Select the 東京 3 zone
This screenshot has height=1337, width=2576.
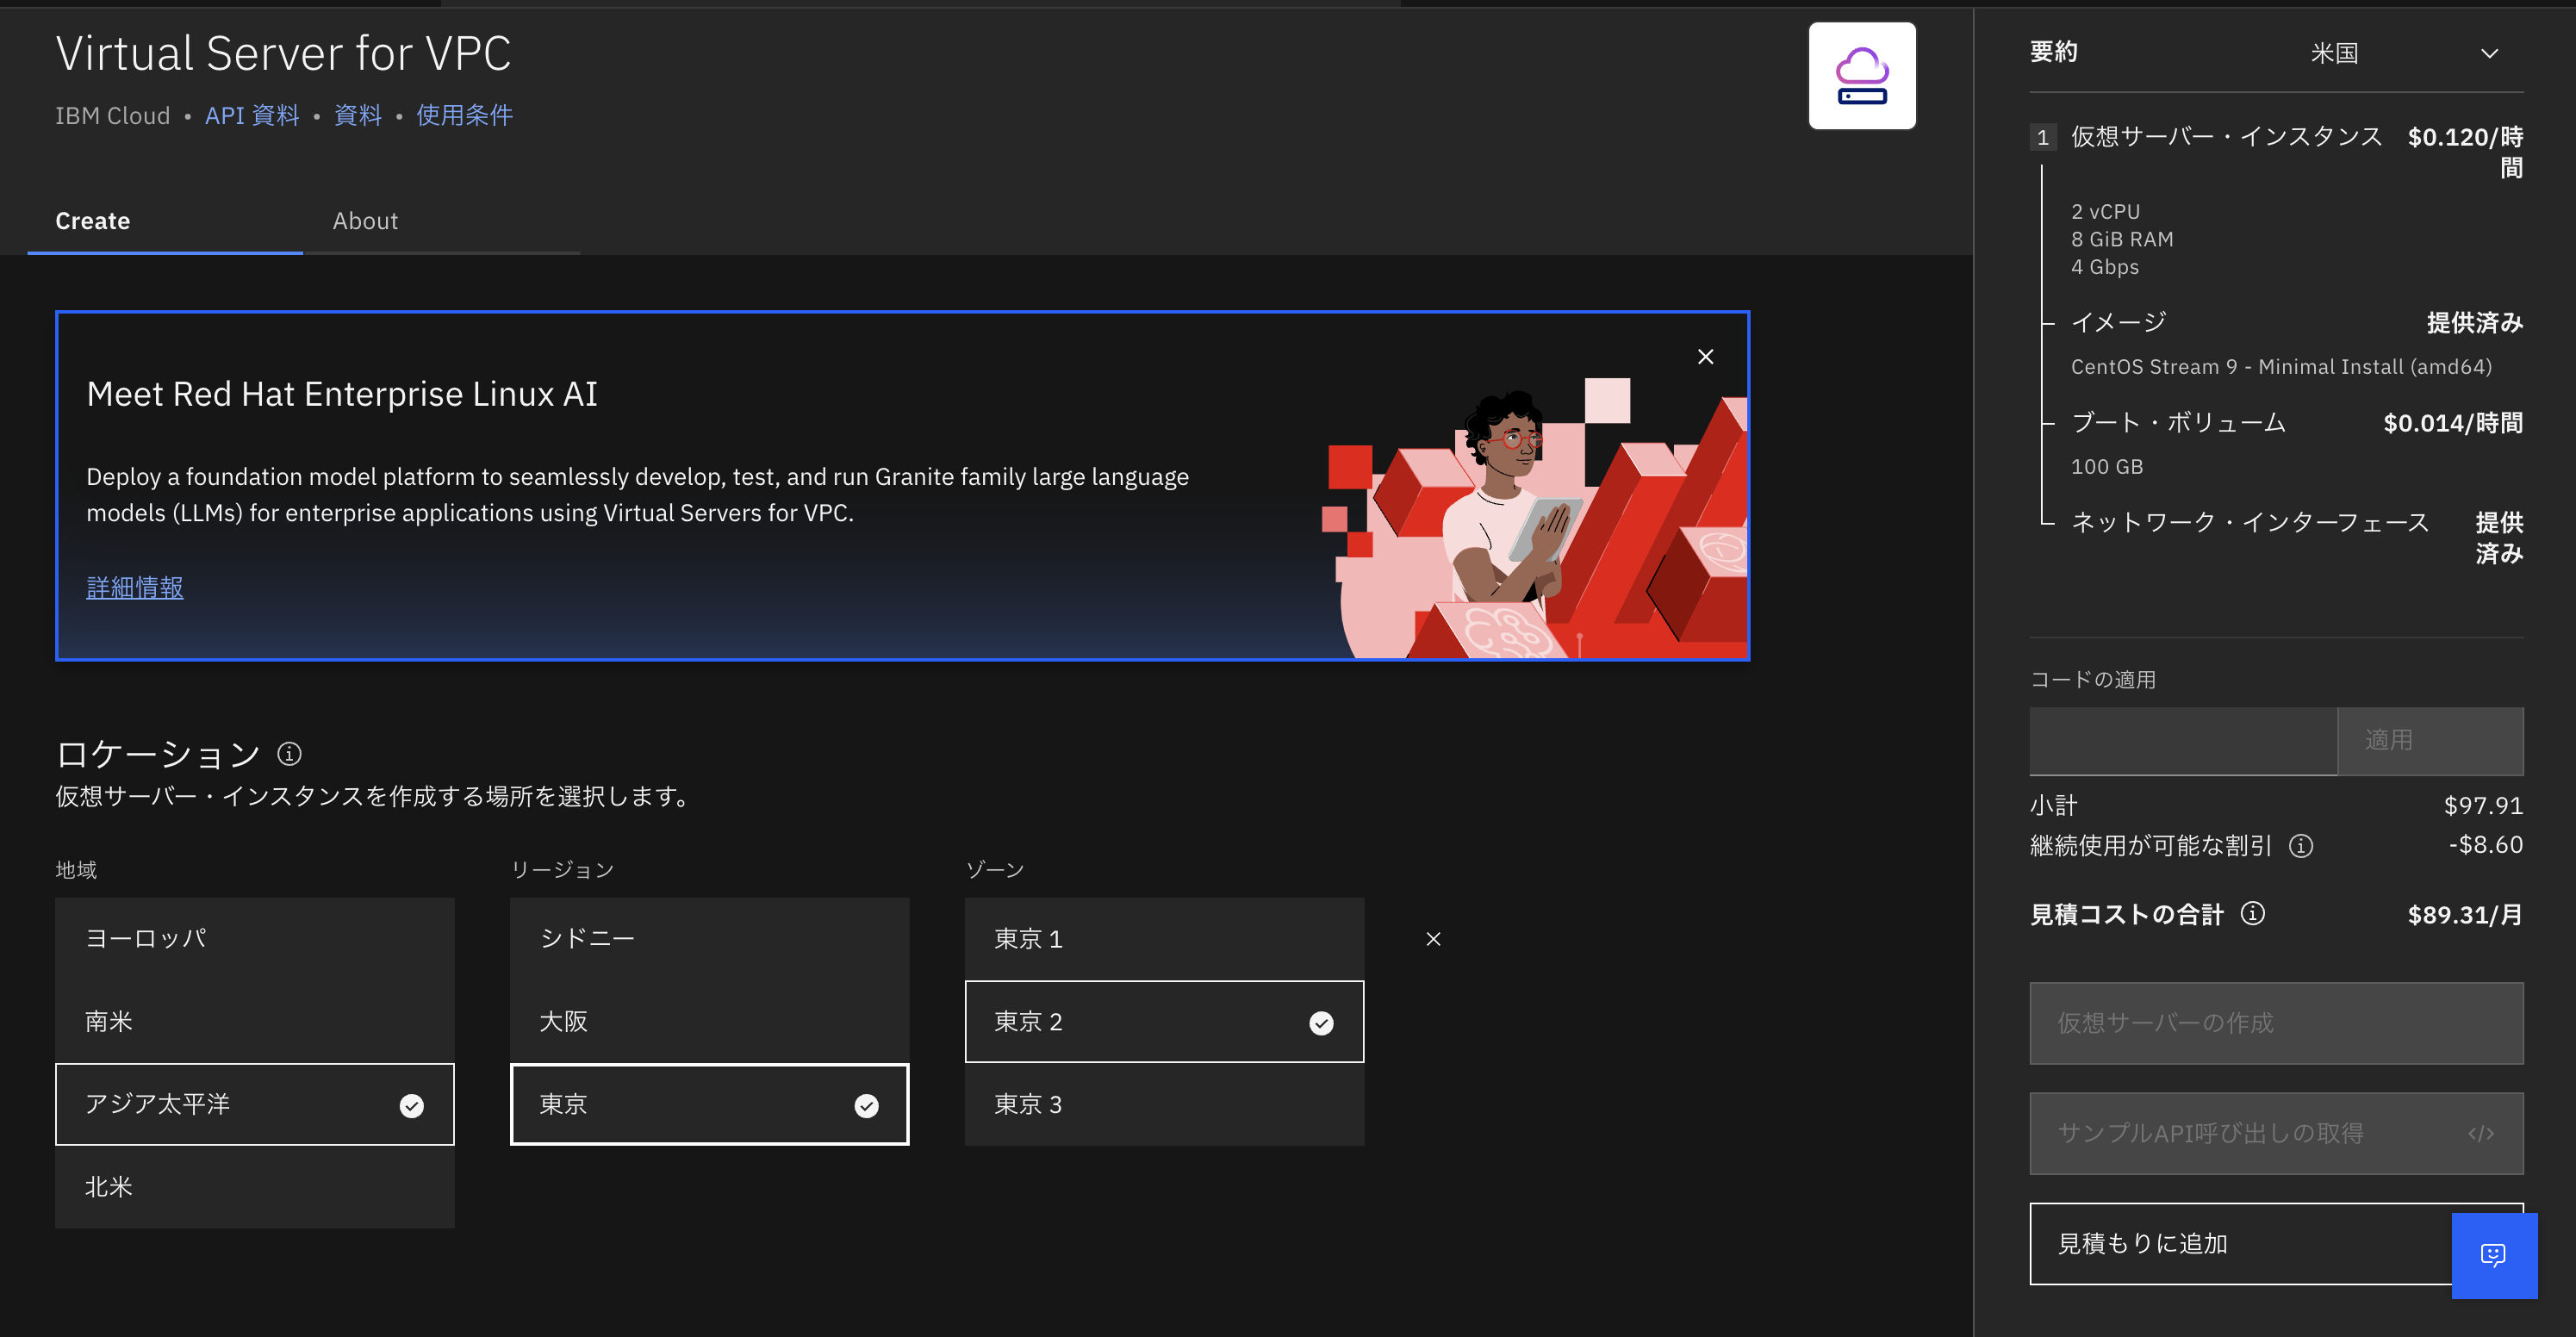(1164, 1104)
